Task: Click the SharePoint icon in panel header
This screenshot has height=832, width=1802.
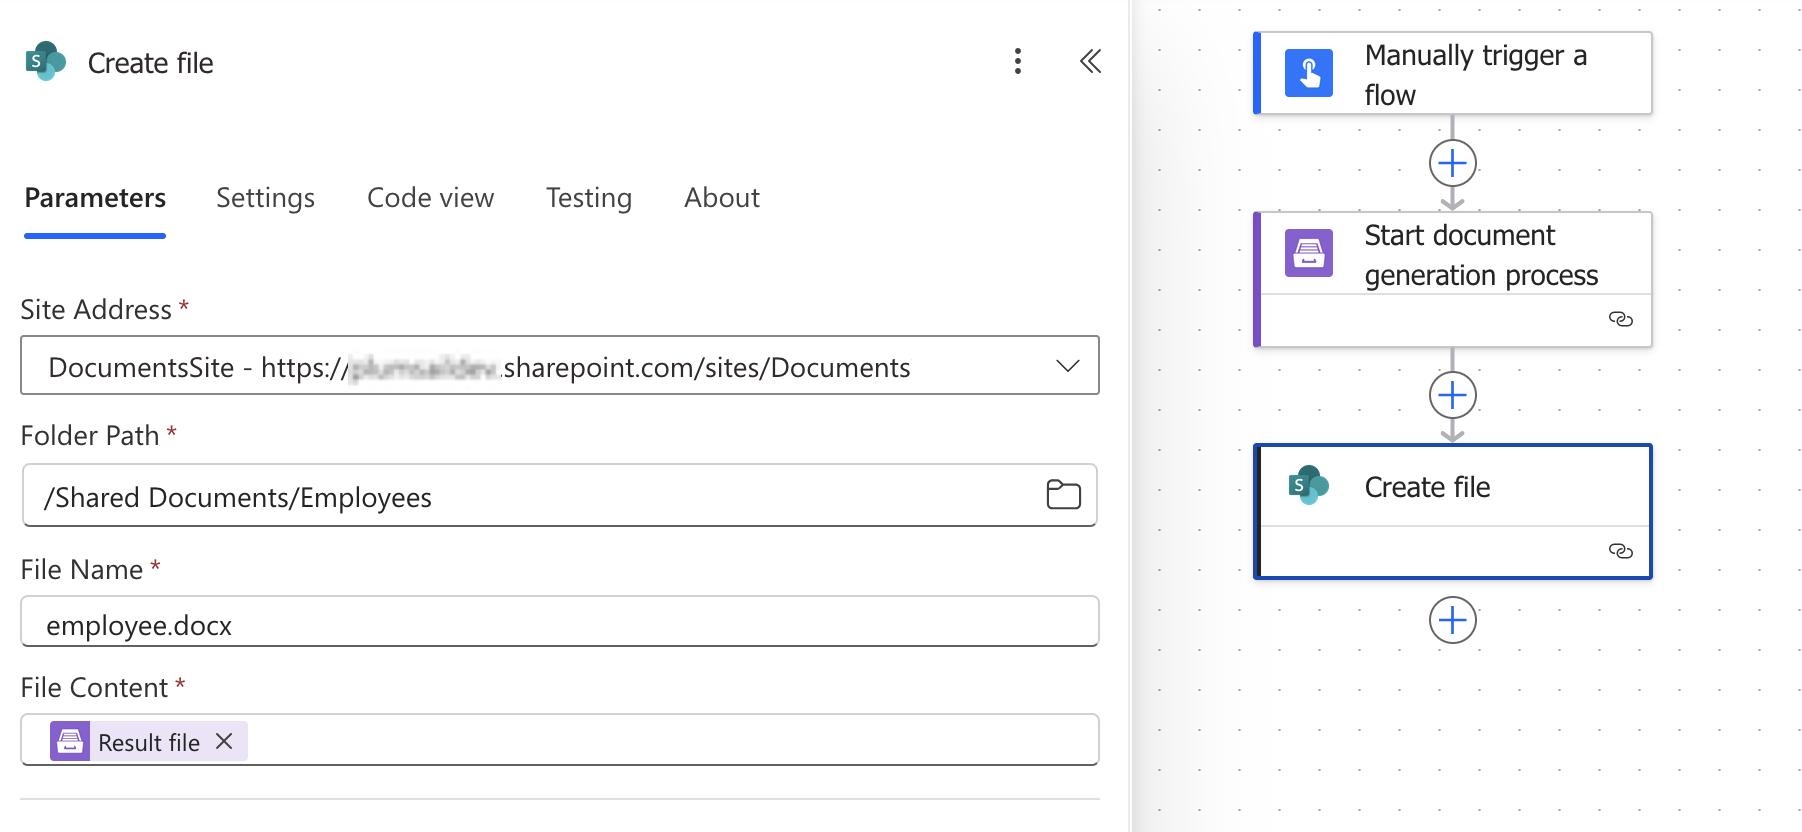Action: point(45,62)
